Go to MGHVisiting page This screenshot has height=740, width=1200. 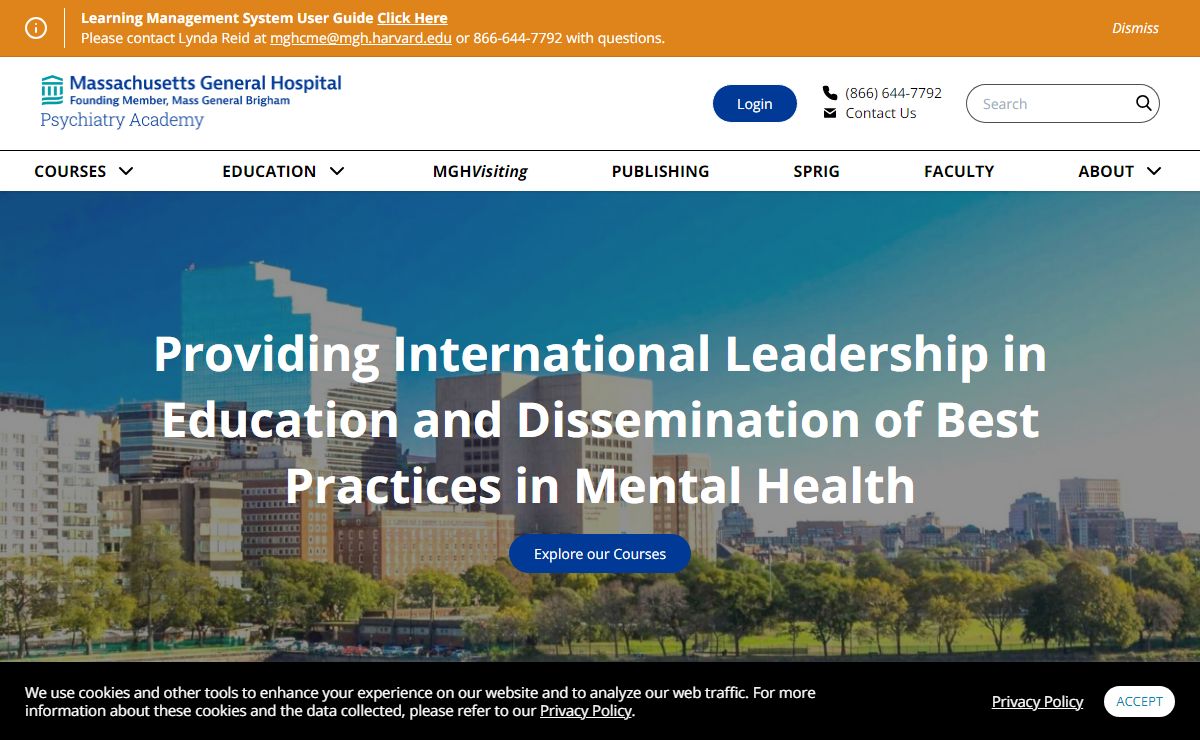point(480,171)
